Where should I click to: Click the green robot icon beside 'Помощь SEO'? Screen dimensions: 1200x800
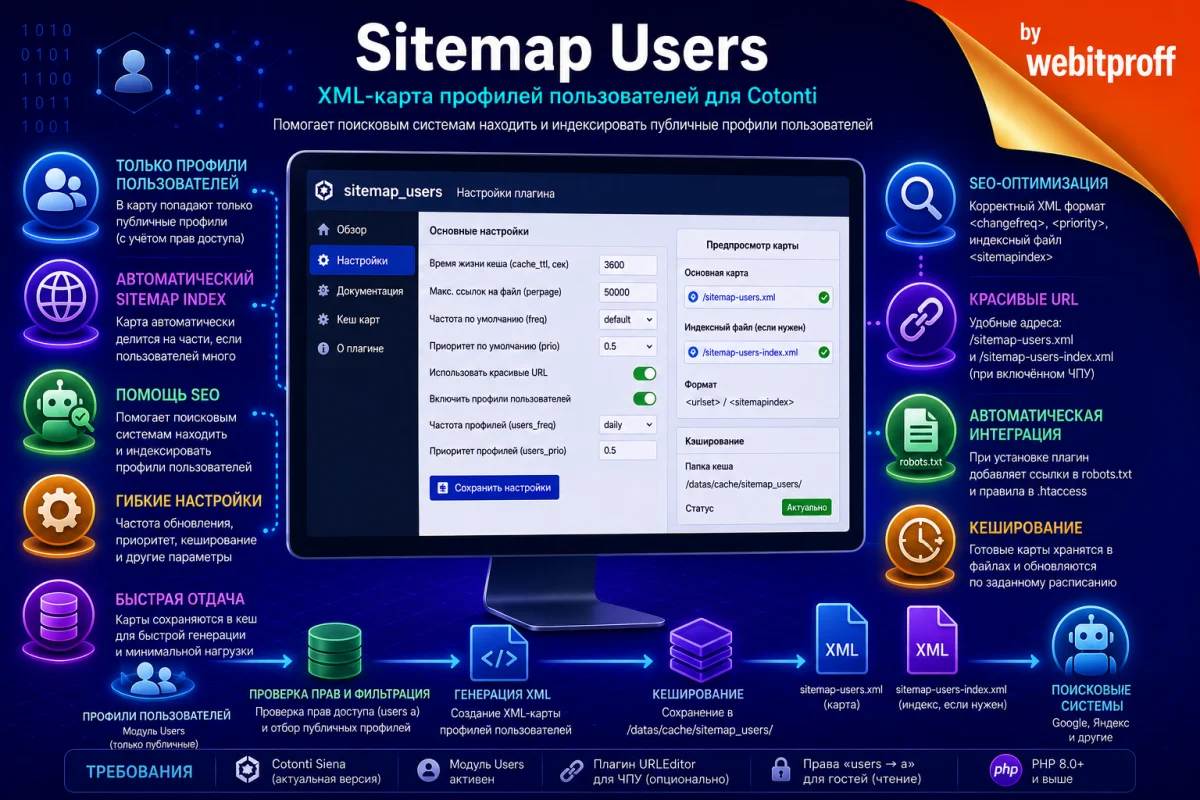(58, 412)
